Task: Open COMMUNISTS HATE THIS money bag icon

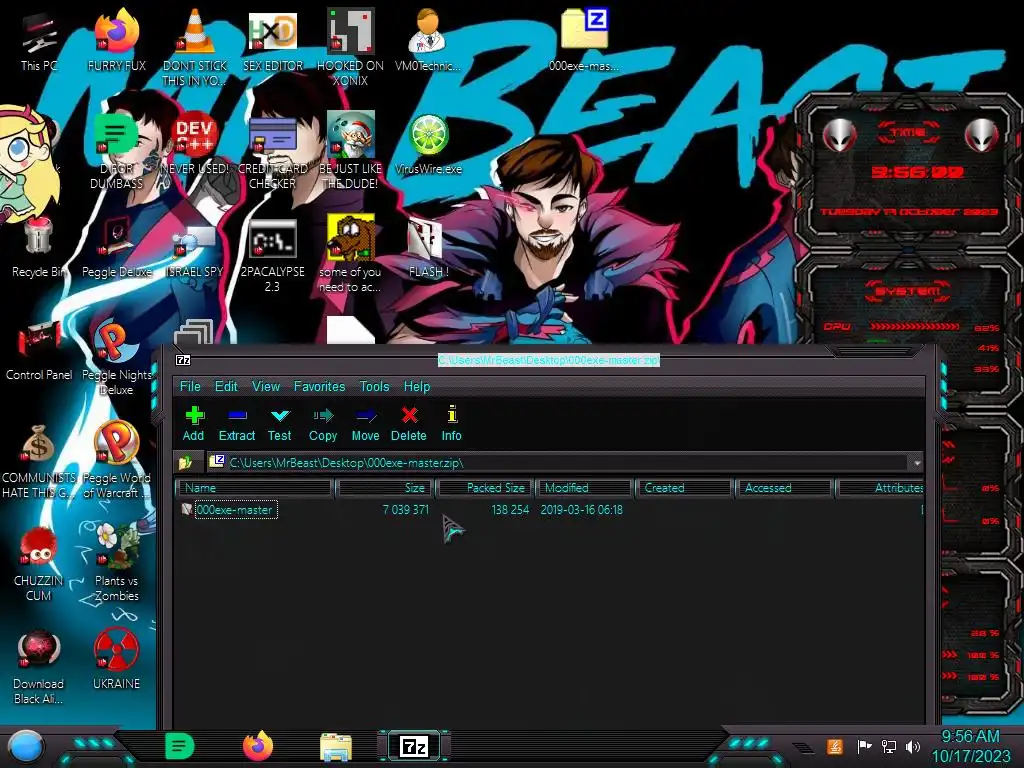Action: pyautogui.click(x=39, y=461)
